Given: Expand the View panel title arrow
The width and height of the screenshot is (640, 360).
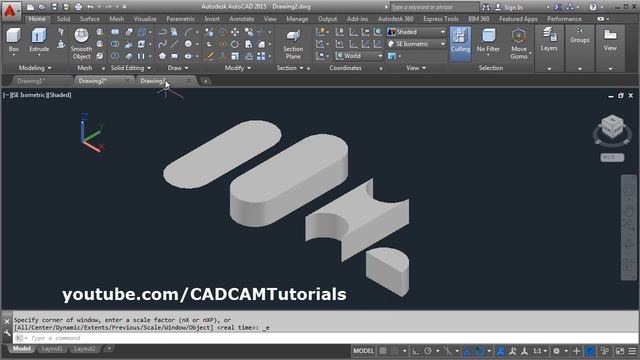Looking at the screenshot, I should pos(424,68).
